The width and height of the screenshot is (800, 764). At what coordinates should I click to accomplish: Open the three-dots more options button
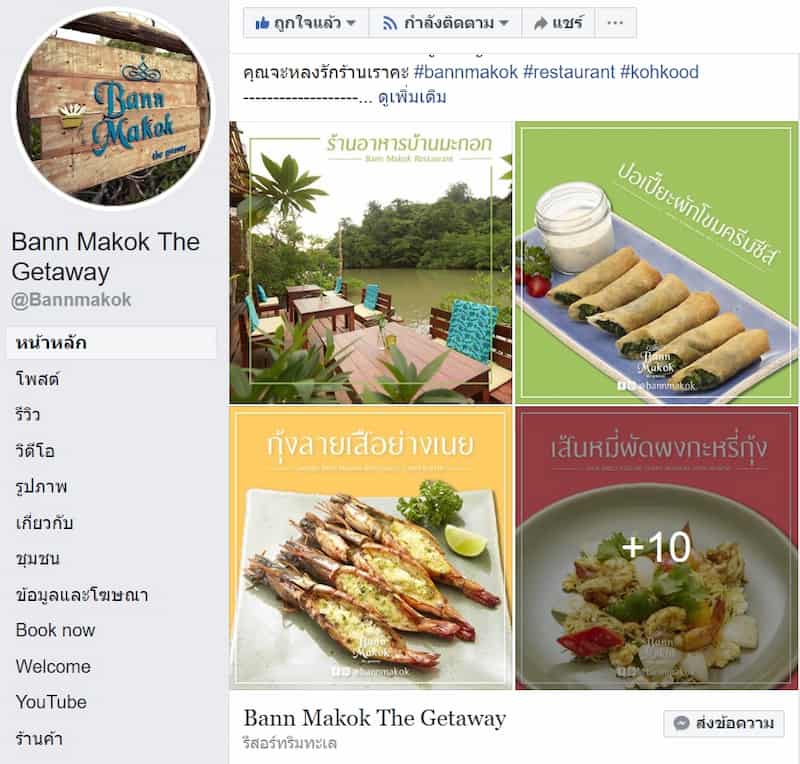(x=615, y=22)
